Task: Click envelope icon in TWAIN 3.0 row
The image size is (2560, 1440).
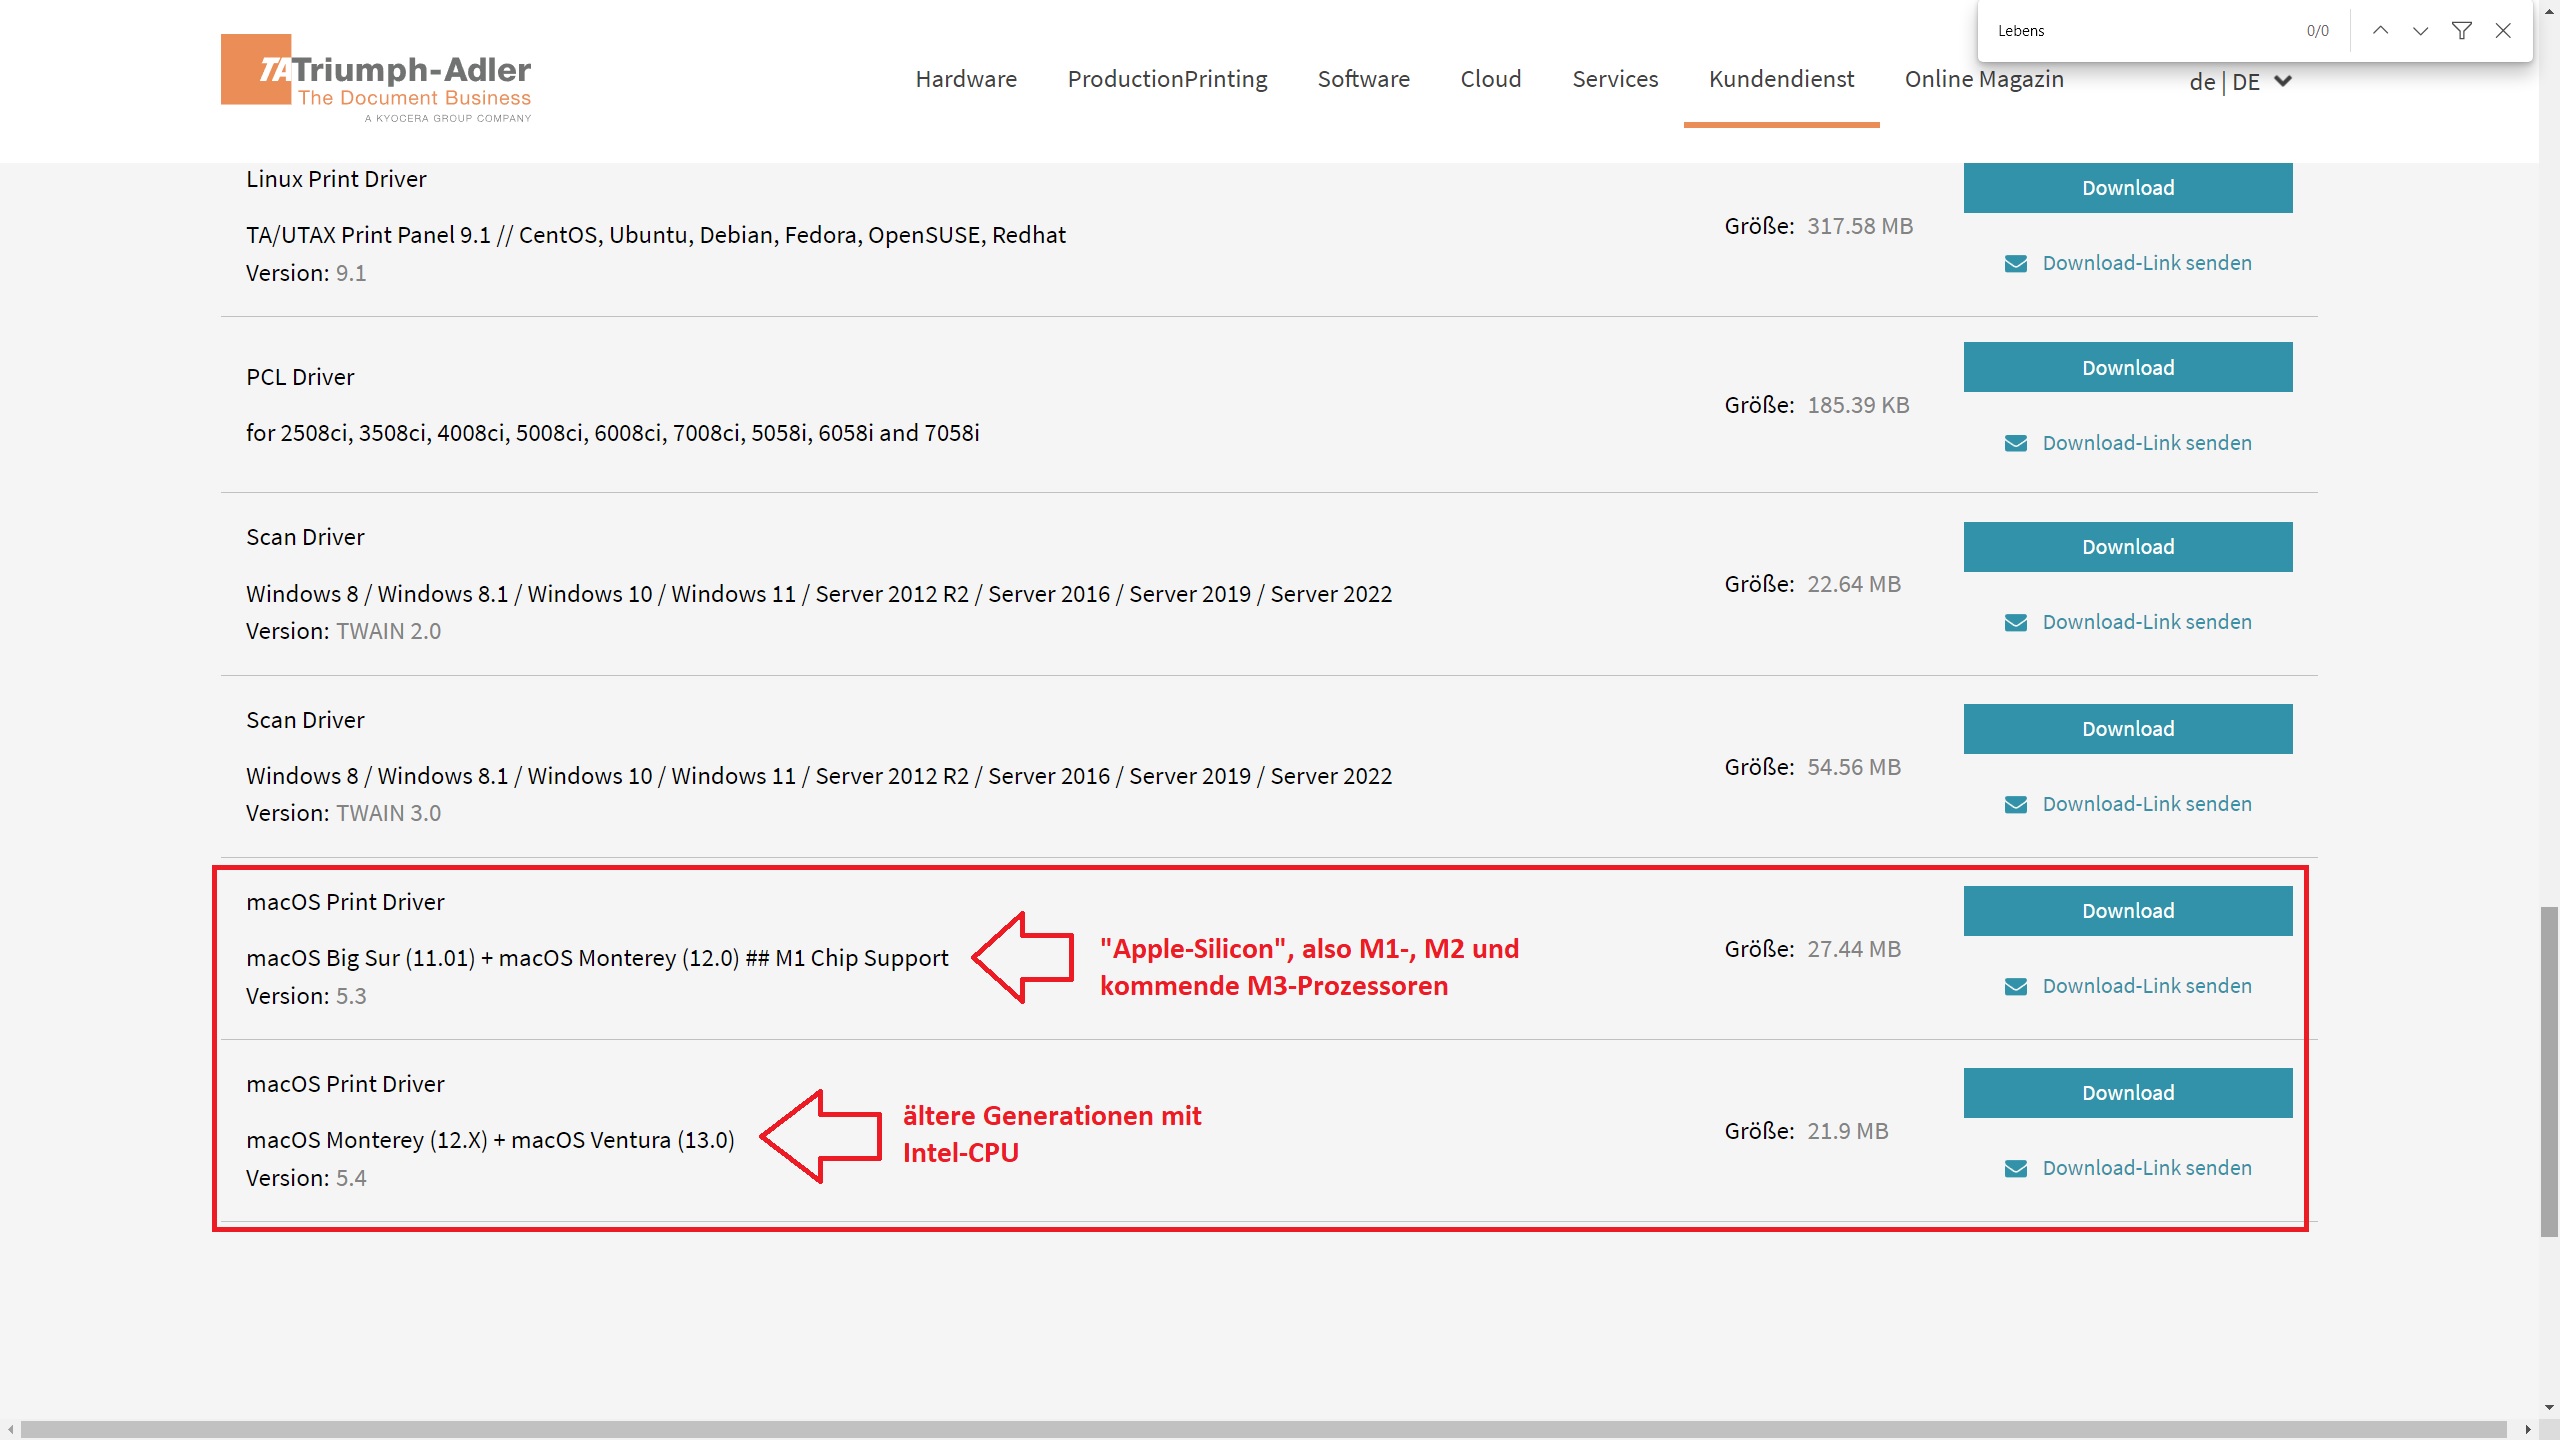Action: 2016,805
